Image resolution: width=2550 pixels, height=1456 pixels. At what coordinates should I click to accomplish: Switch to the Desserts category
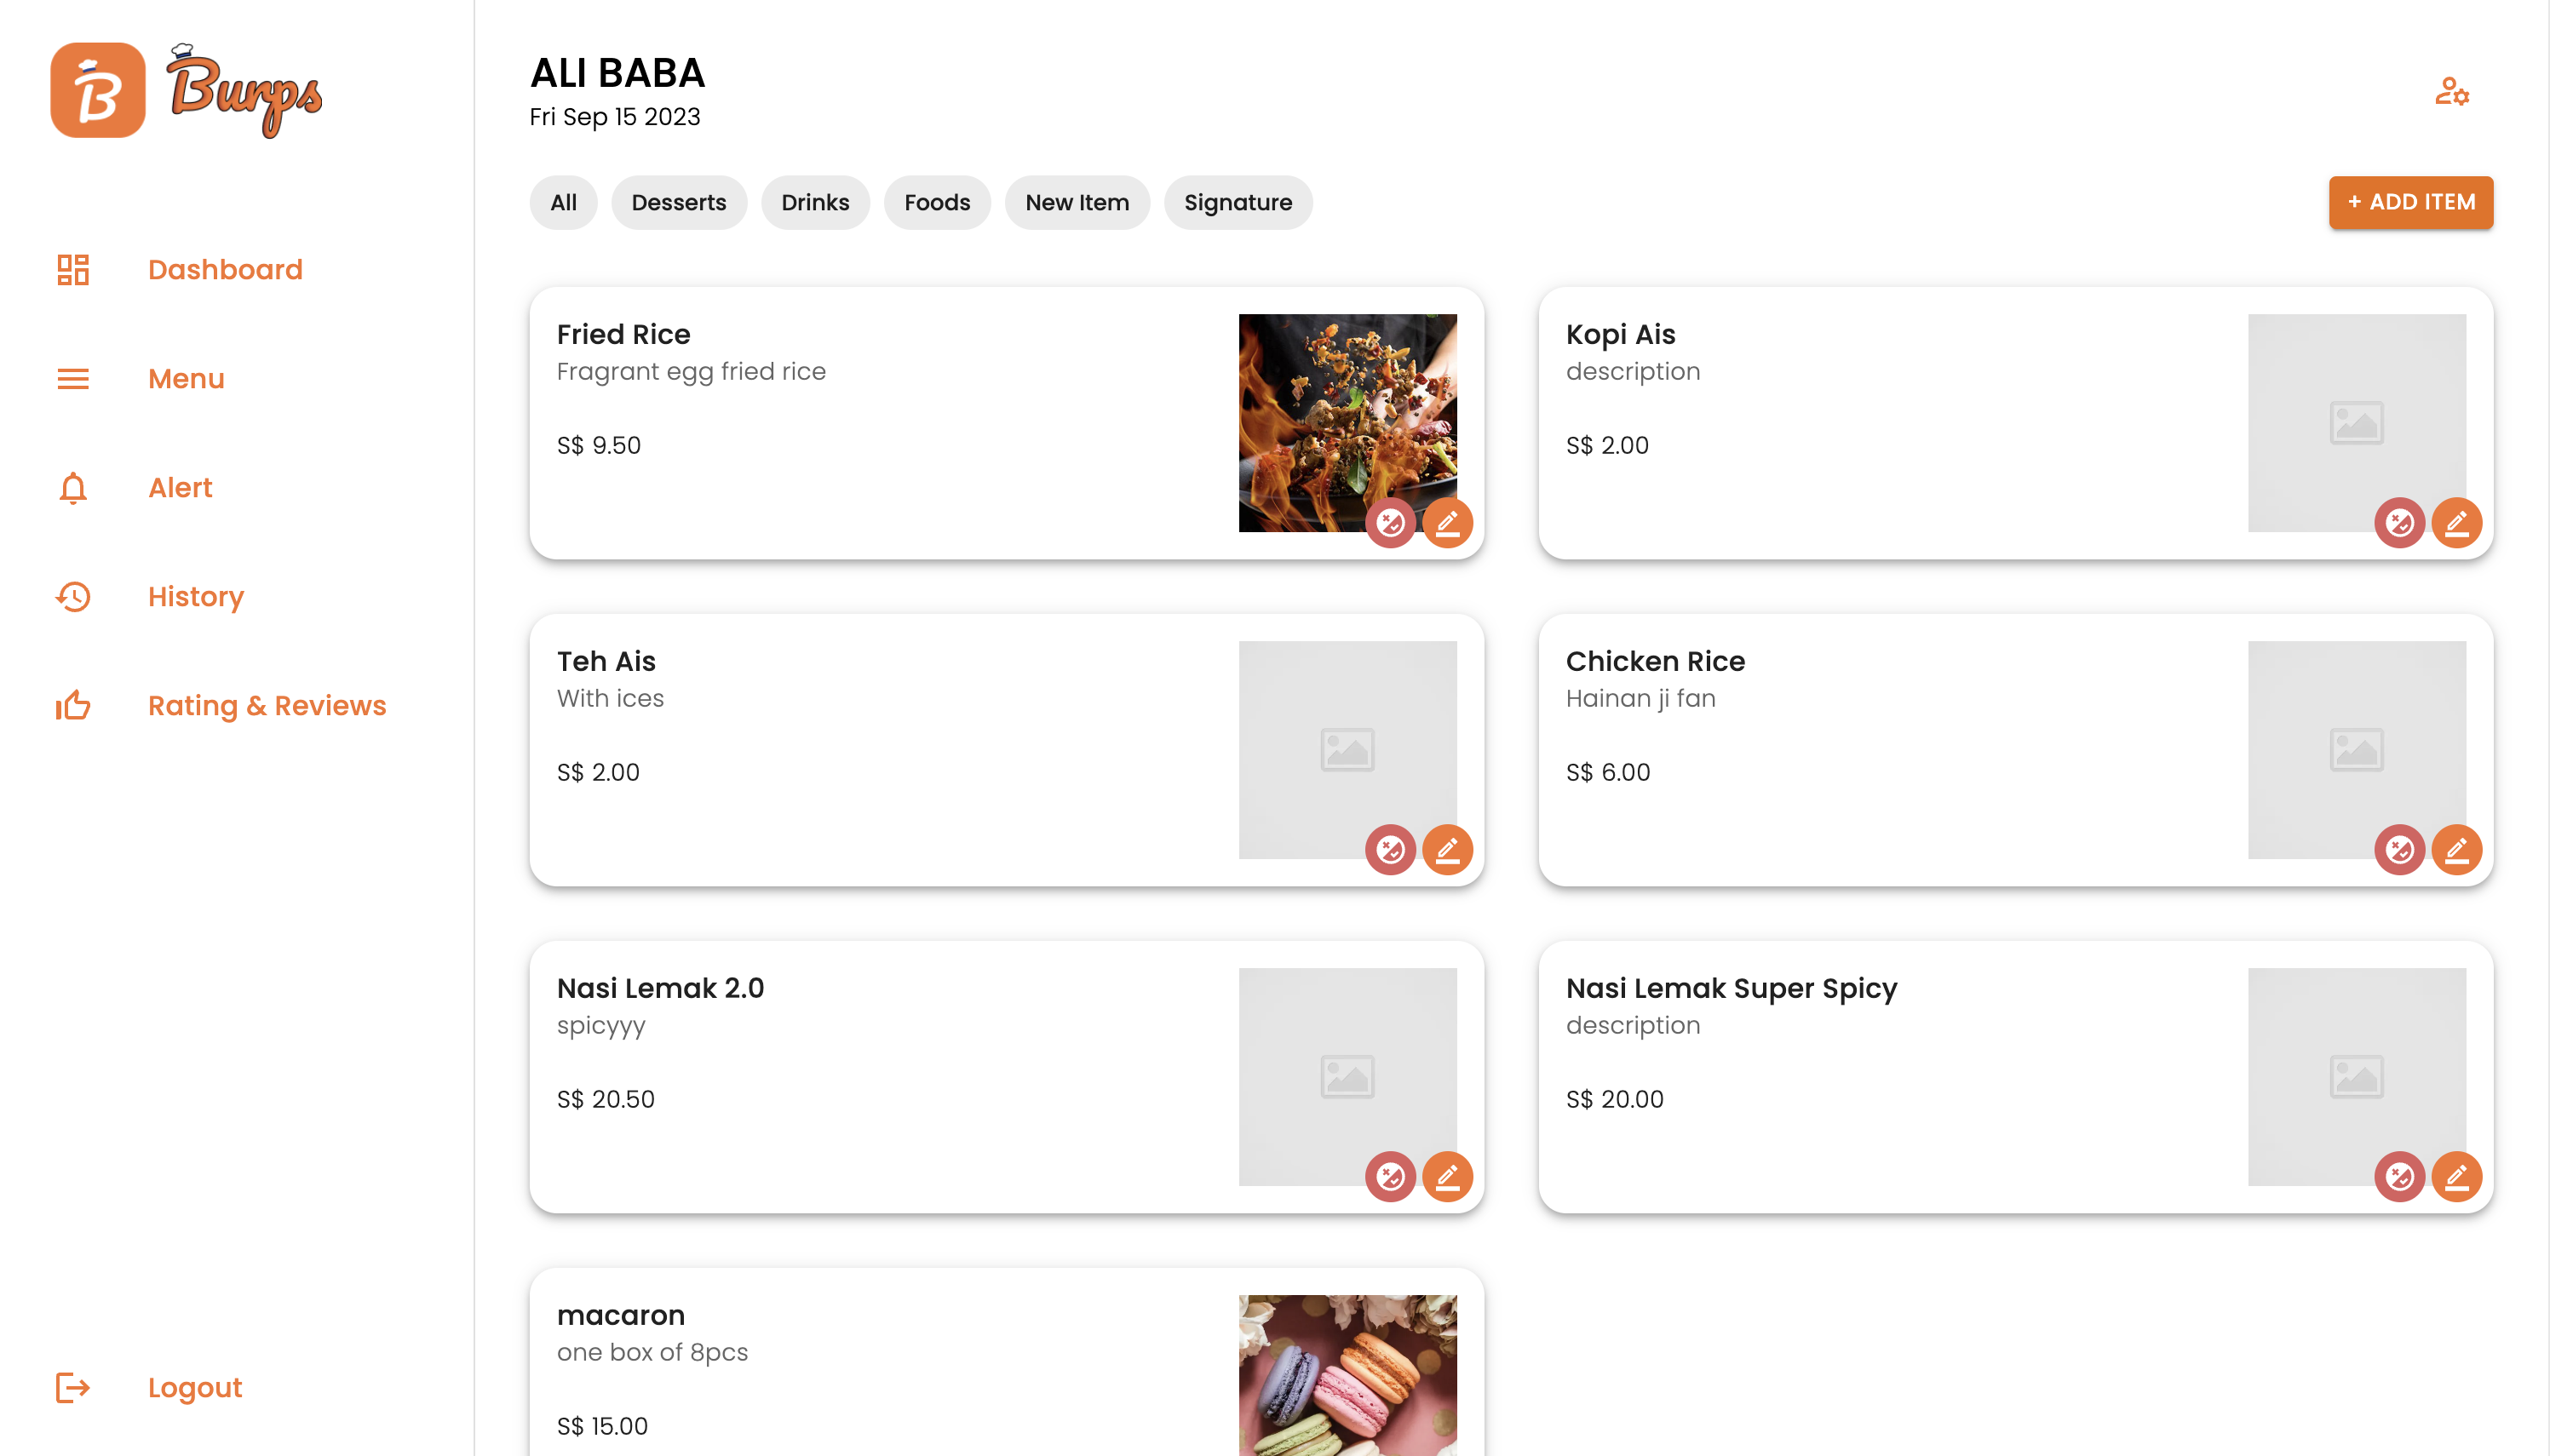[679, 202]
